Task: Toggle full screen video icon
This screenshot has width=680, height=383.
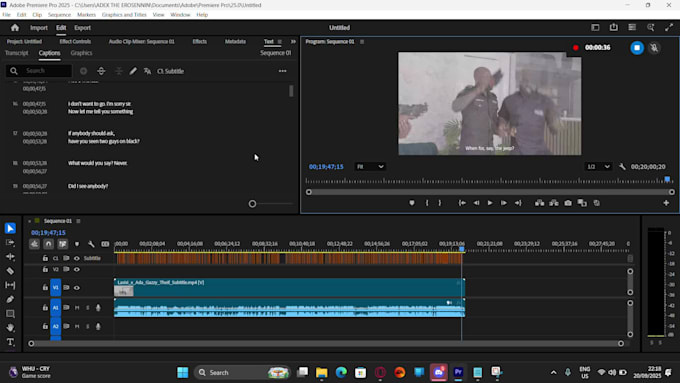Action: [669, 27]
